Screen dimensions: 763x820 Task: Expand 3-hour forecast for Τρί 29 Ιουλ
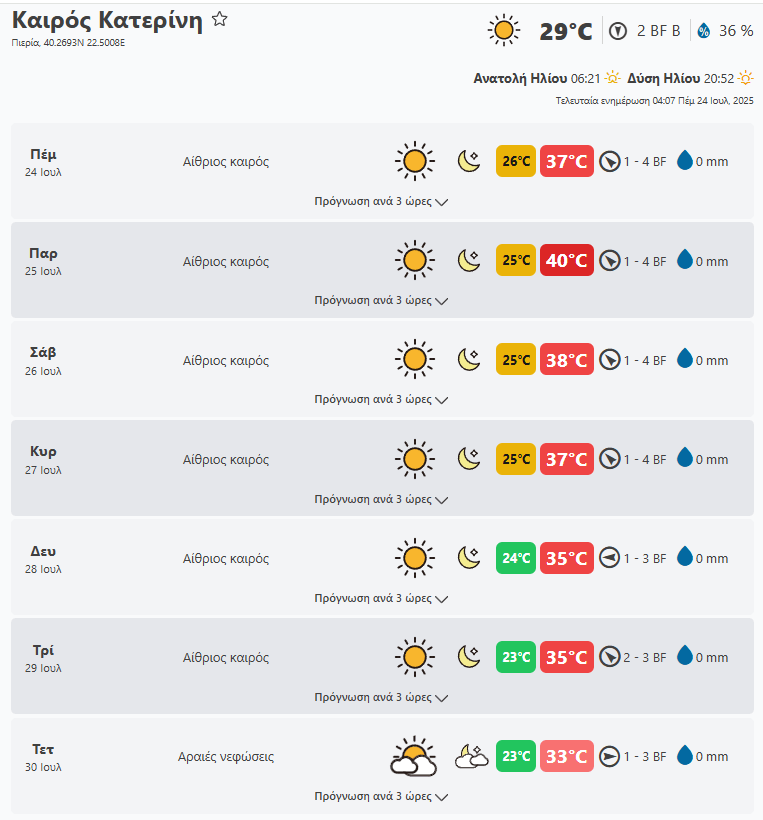click(x=381, y=697)
